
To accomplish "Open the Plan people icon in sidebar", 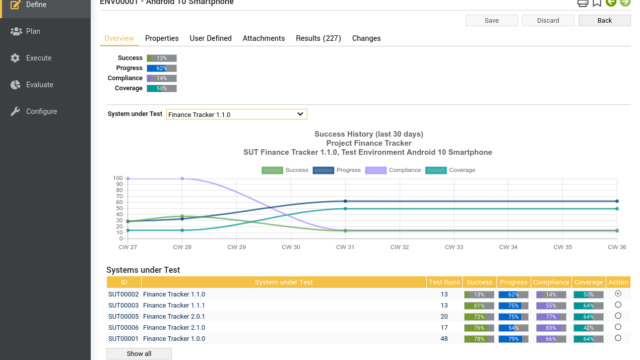I will pos(16,31).
